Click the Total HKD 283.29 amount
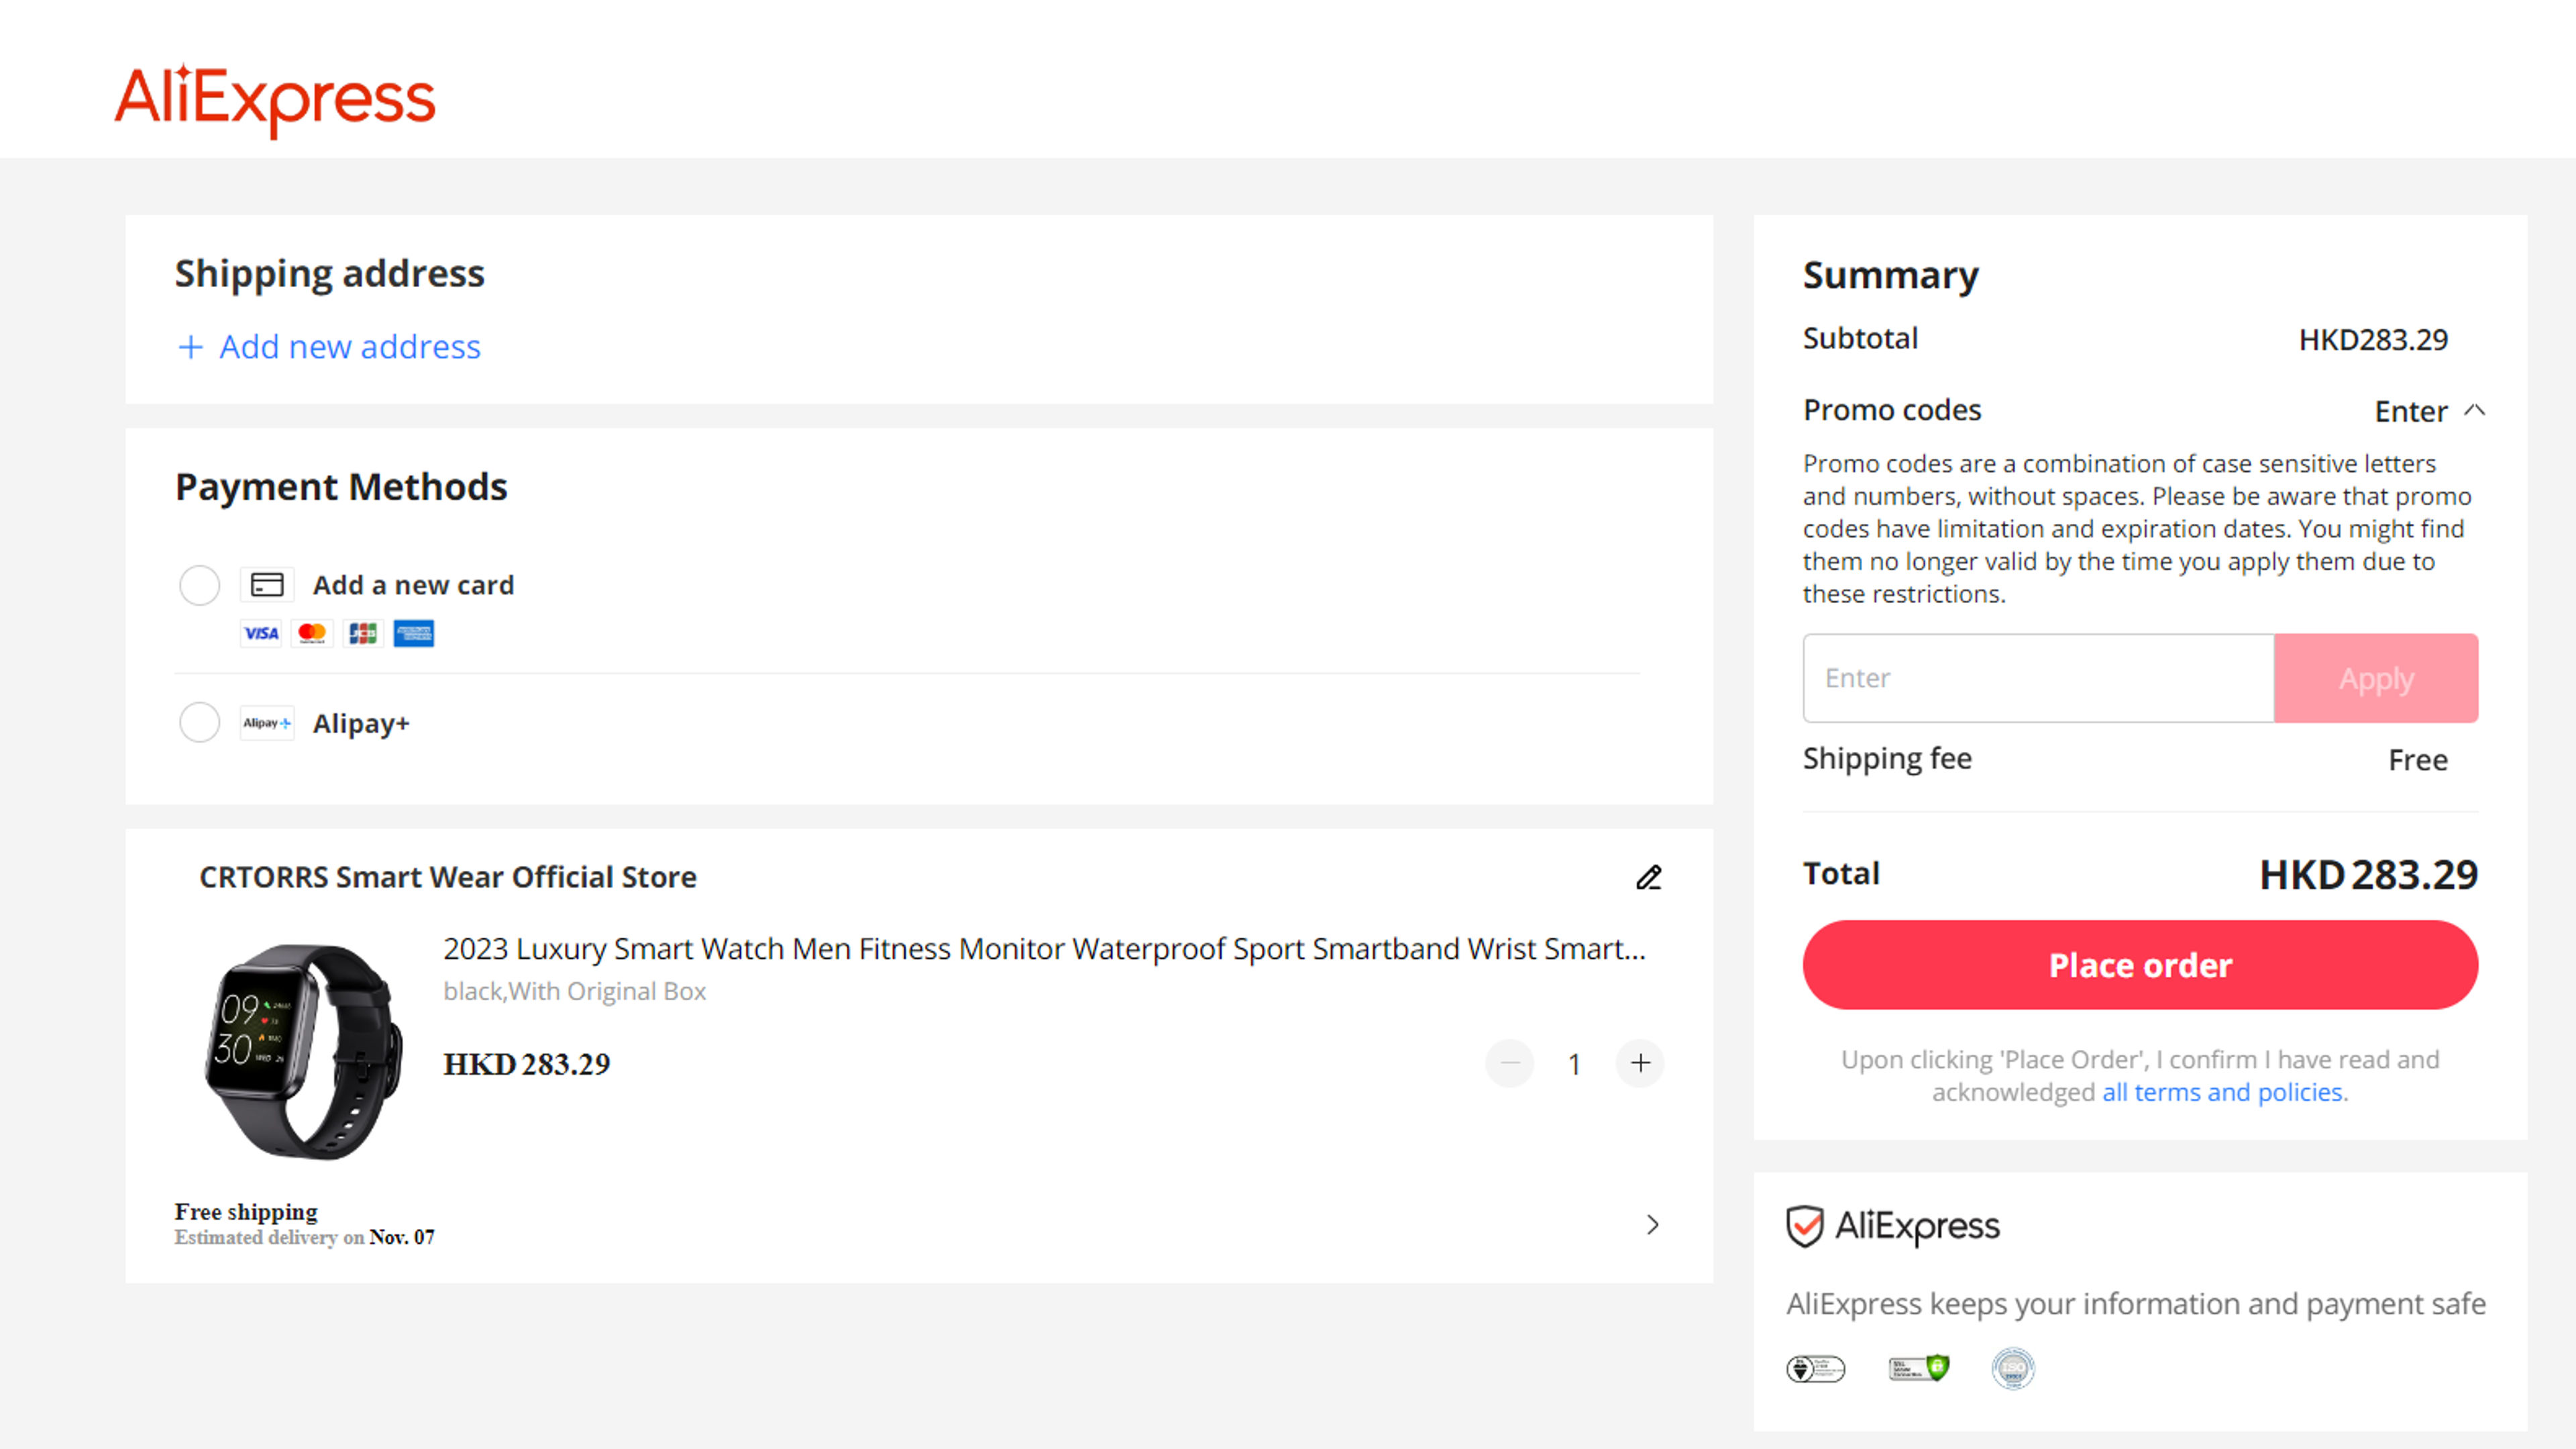Image resolution: width=2576 pixels, height=1449 pixels. 2369,875
